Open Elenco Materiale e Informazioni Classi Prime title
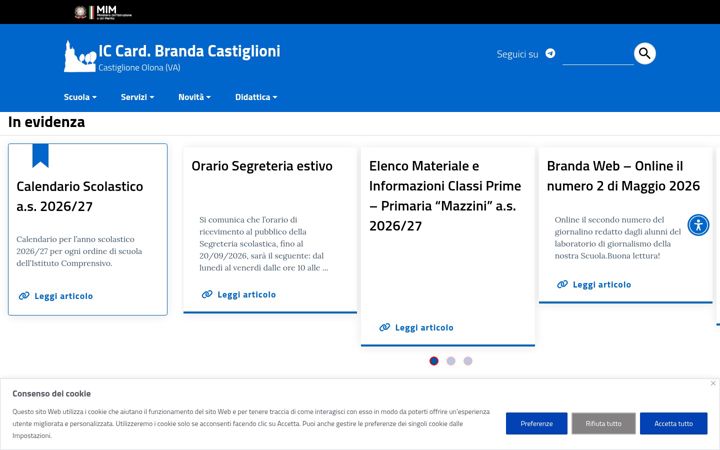This screenshot has height=450, width=720. click(445, 196)
